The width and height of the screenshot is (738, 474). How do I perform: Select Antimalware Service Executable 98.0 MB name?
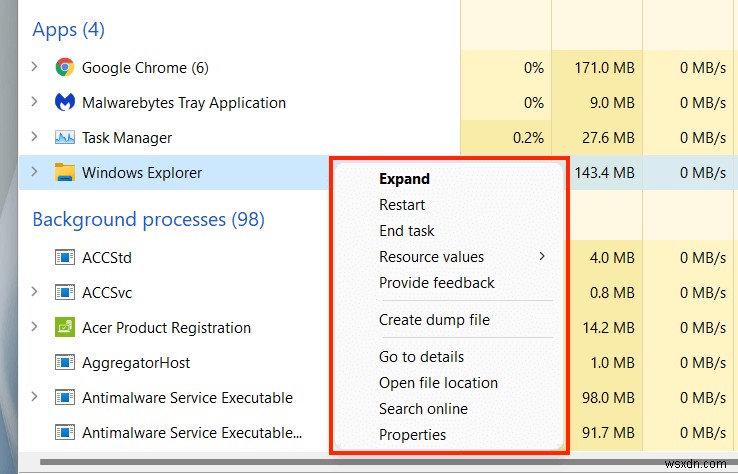pyautogui.click(x=187, y=398)
